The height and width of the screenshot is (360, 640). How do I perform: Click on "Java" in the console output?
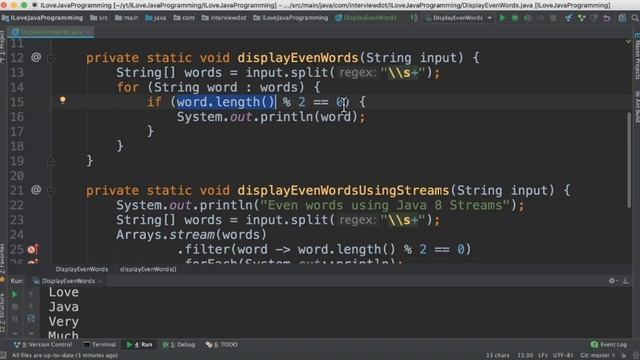click(x=64, y=307)
